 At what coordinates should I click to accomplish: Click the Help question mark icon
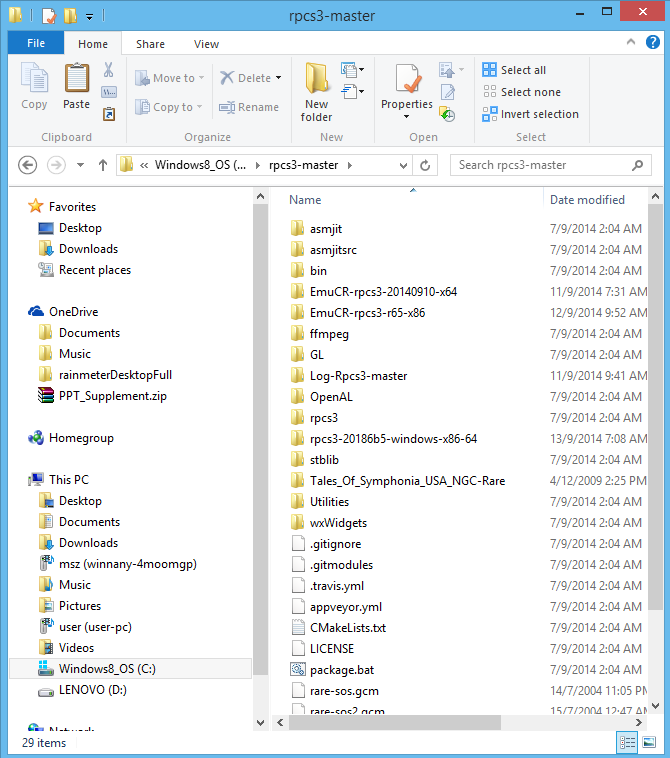point(653,43)
